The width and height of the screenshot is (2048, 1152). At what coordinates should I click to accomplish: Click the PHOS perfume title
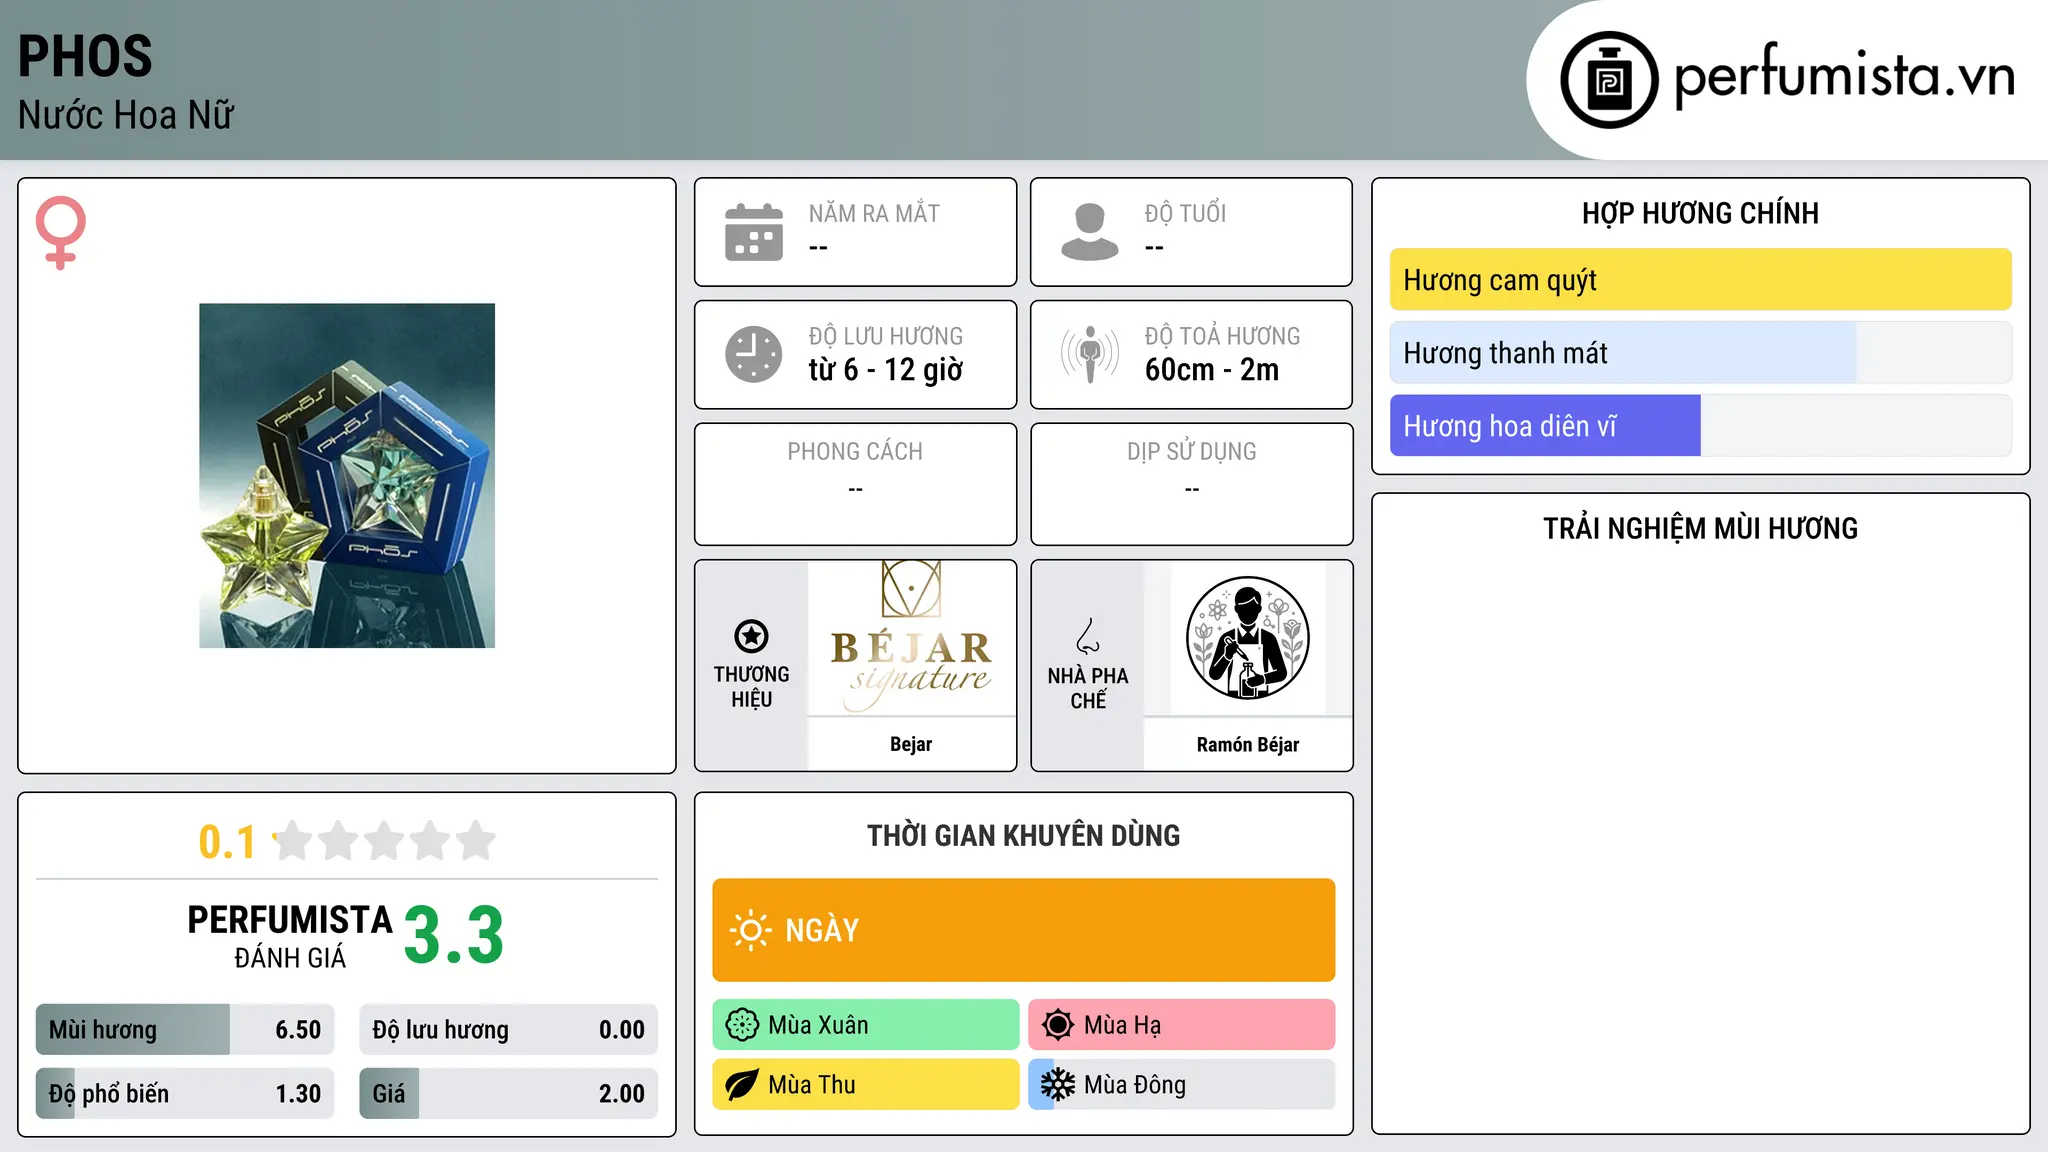click(x=85, y=56)
